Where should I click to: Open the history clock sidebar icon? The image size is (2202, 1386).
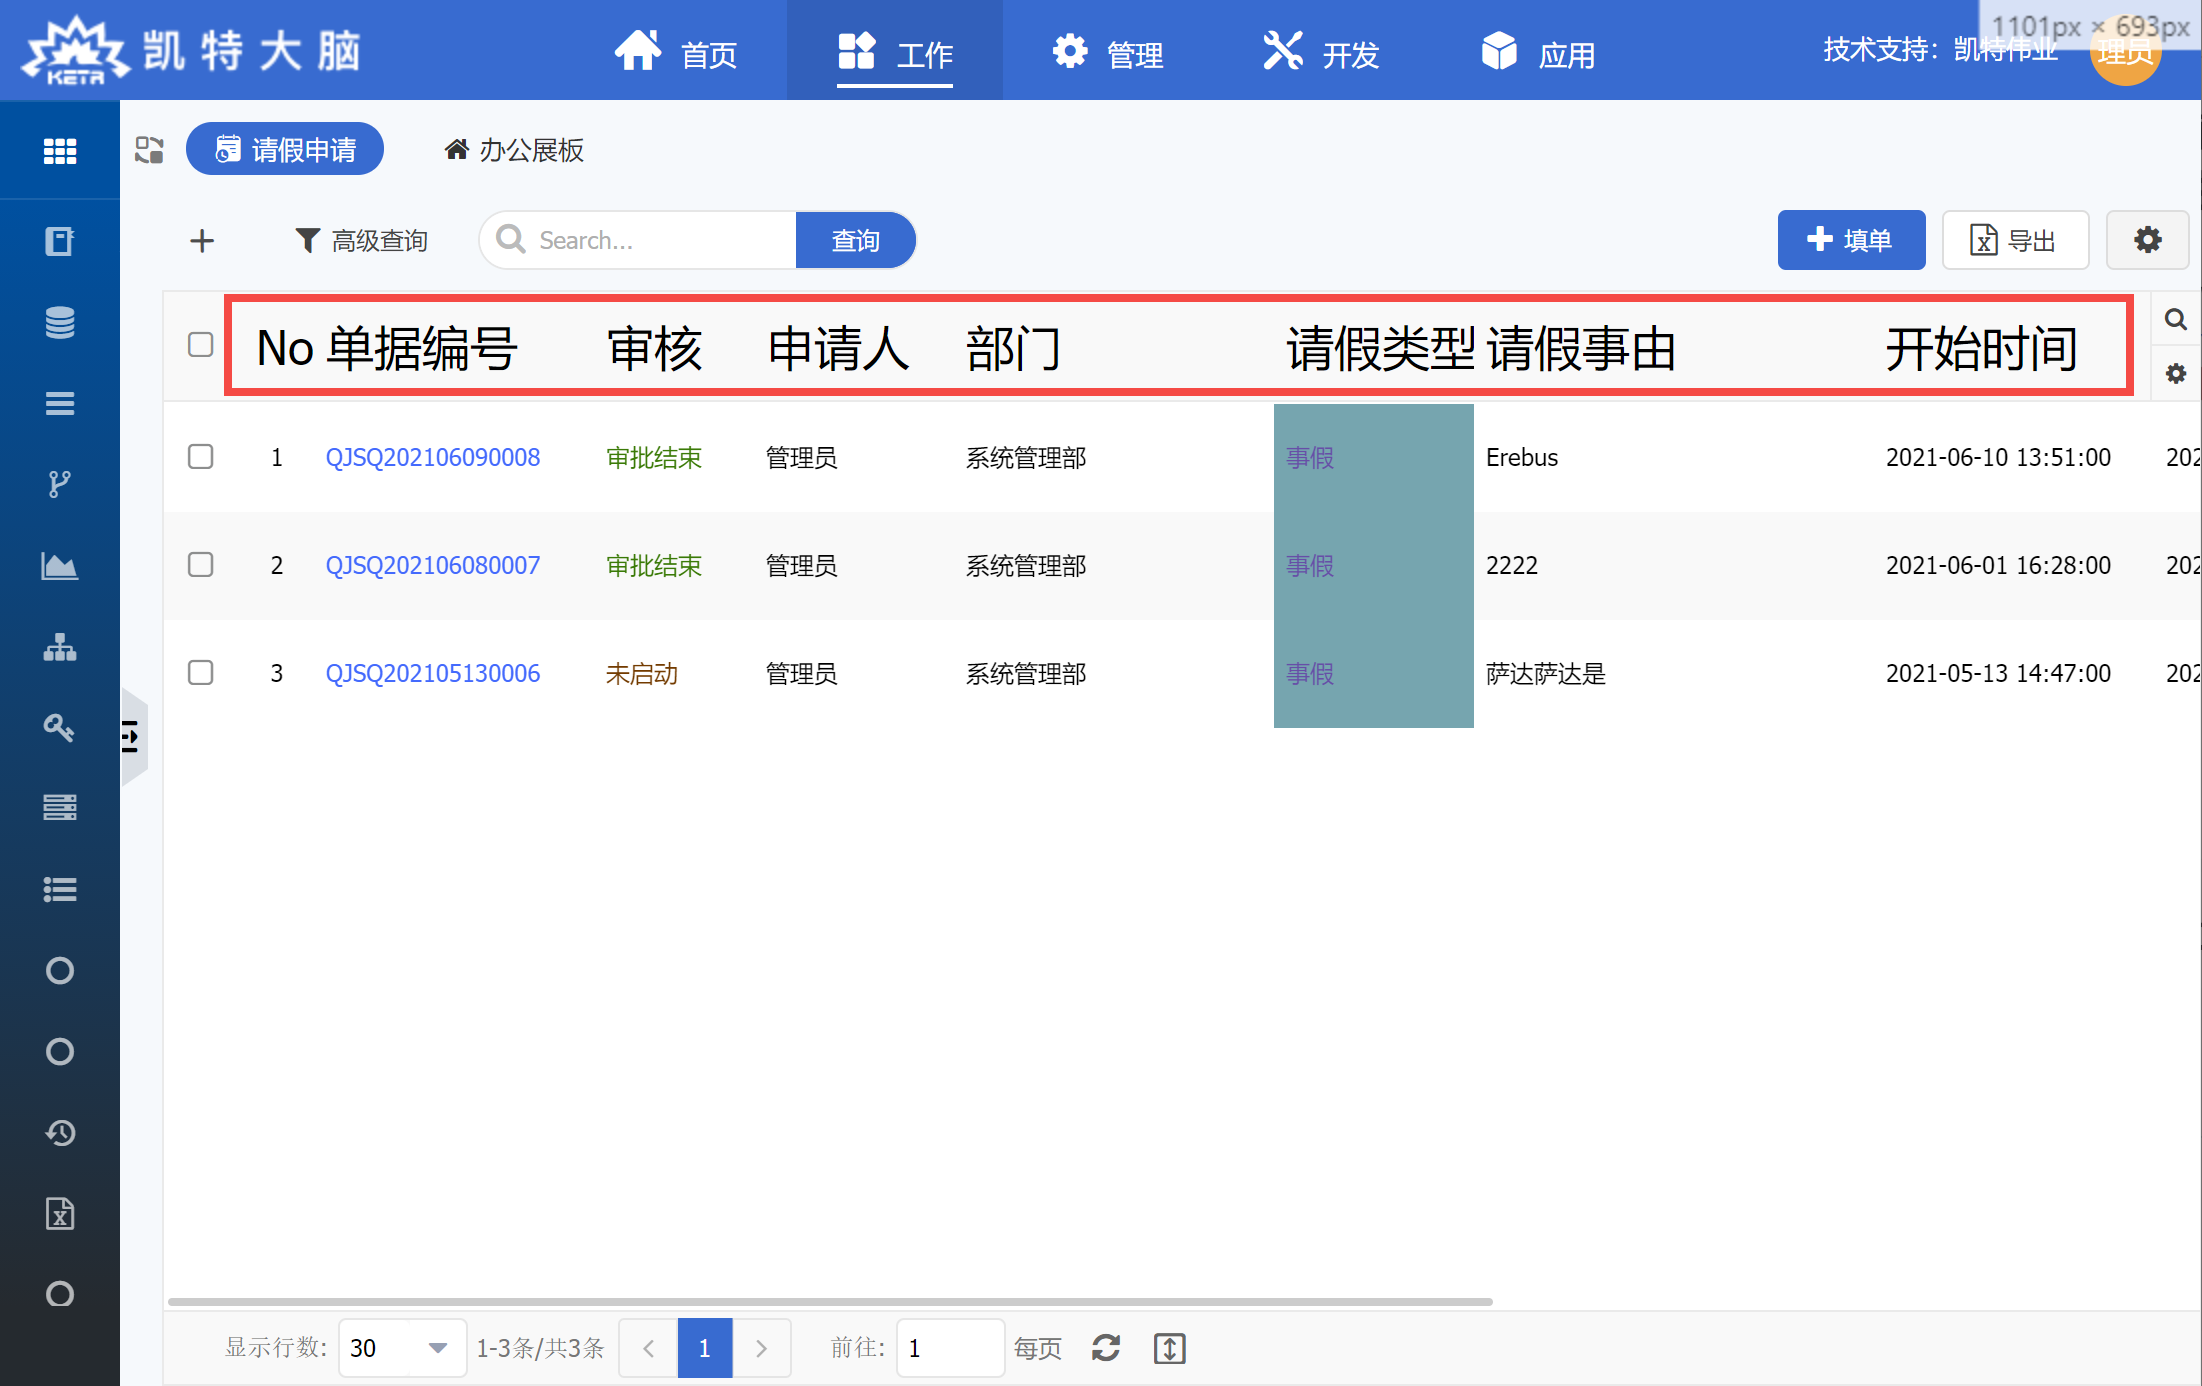click(x=60, y=1132)
